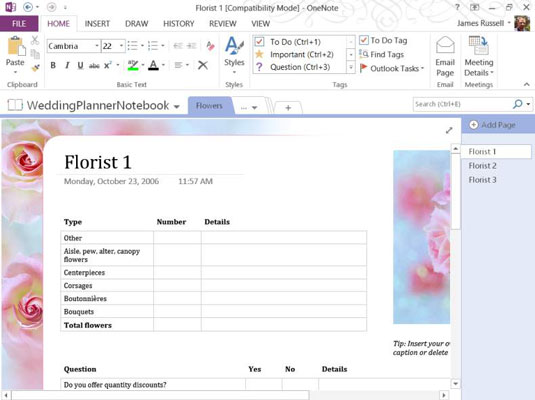Switch to the INSERT ribbon tab

[x=97, y=24]
